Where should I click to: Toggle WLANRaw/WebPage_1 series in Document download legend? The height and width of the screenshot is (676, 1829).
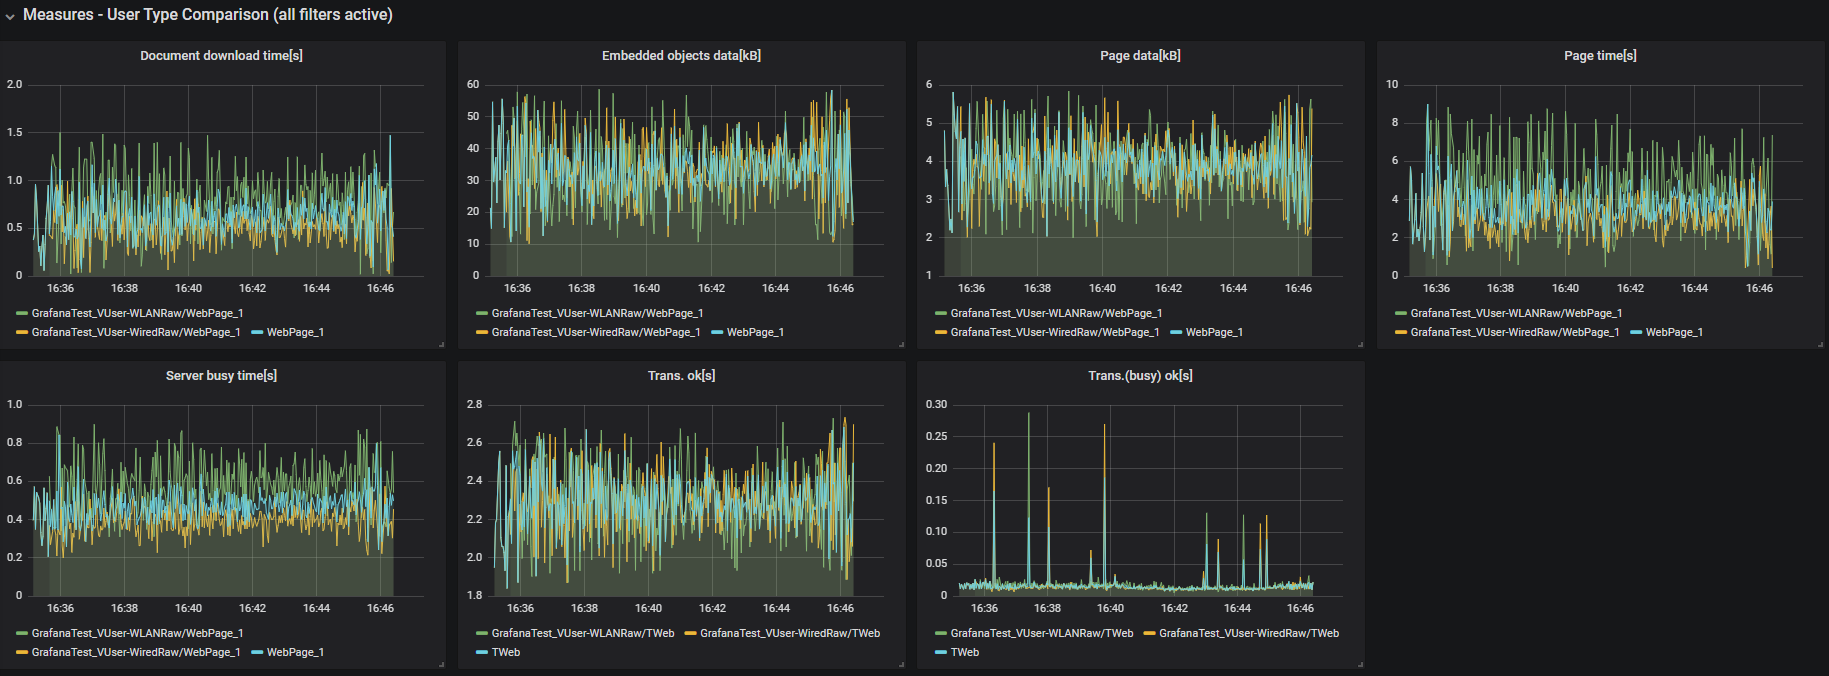tap(137, 313)
